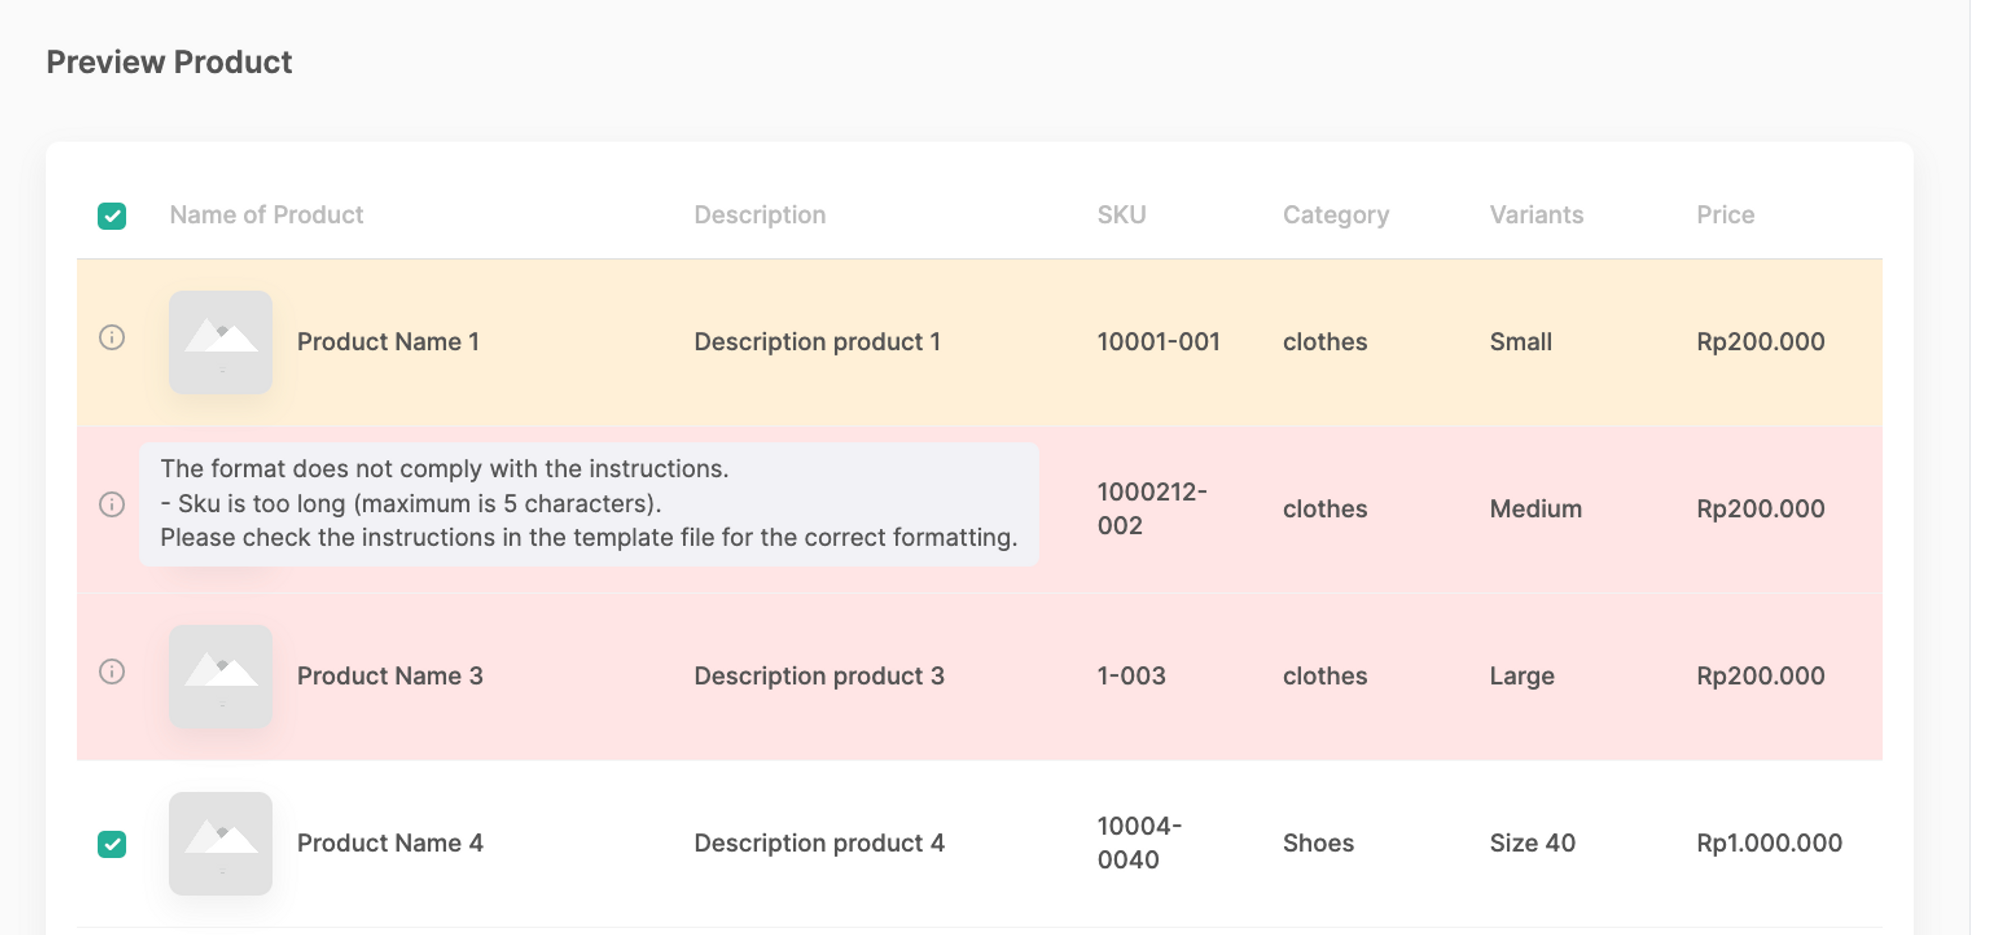
Task: Click info icon beside the SKU error tooltip
Action: pyautogui.click(x=112, y=504)
